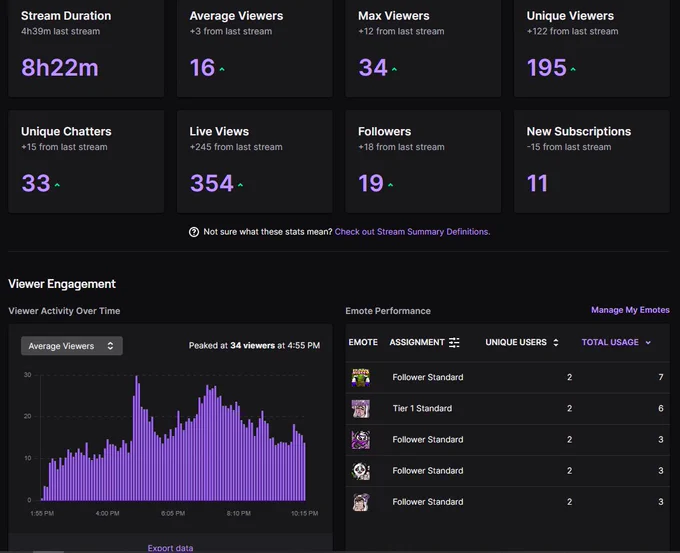Viewport: 680px width, 553px height.
Task: Open the Assignment filter sliders icon
Action: coord(454,343)
